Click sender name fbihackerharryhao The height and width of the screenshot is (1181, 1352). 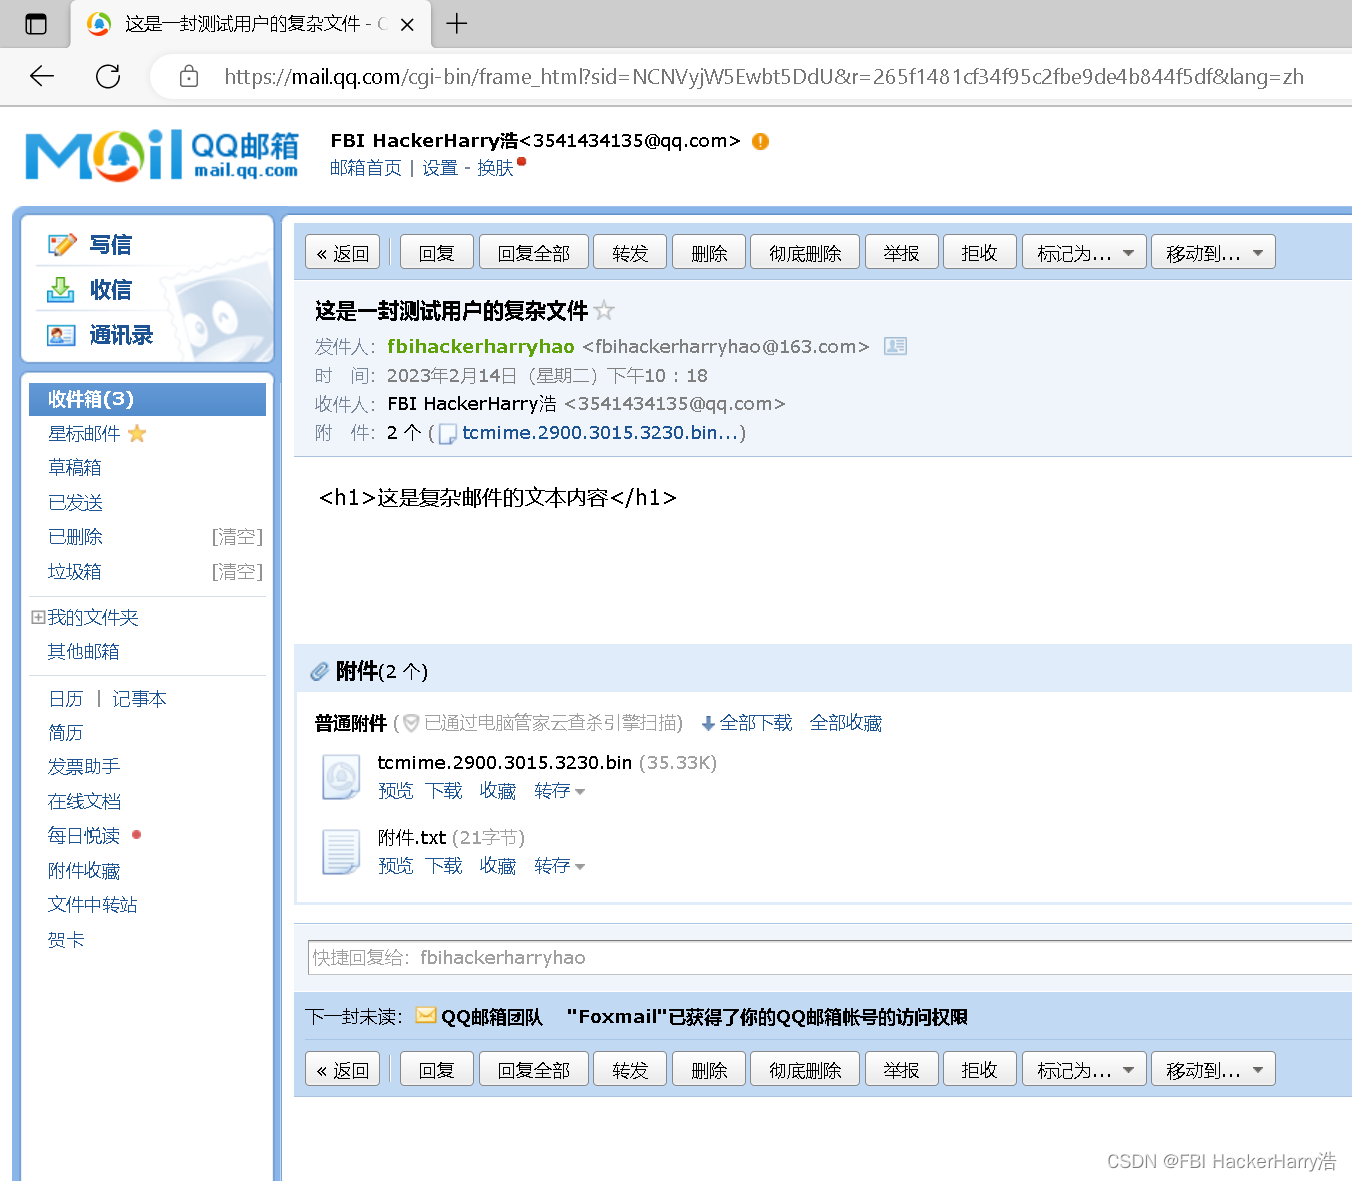coord(481,346)
